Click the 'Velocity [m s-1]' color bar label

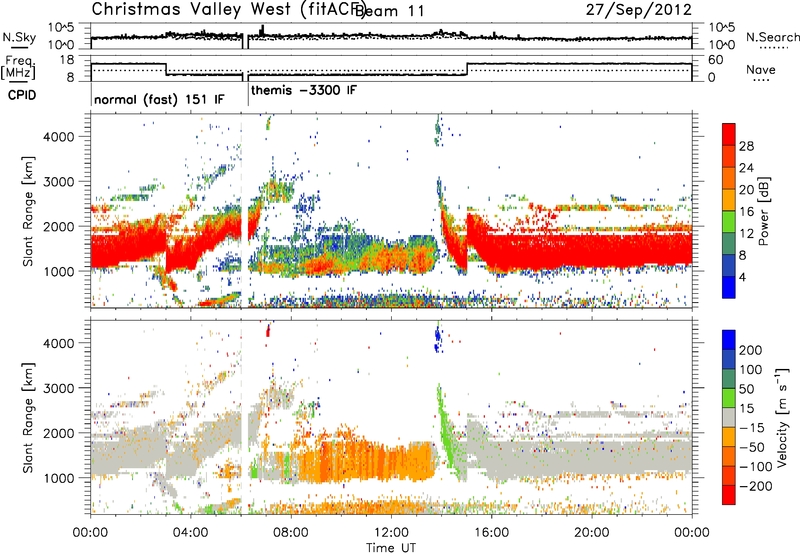click(781, 417)
